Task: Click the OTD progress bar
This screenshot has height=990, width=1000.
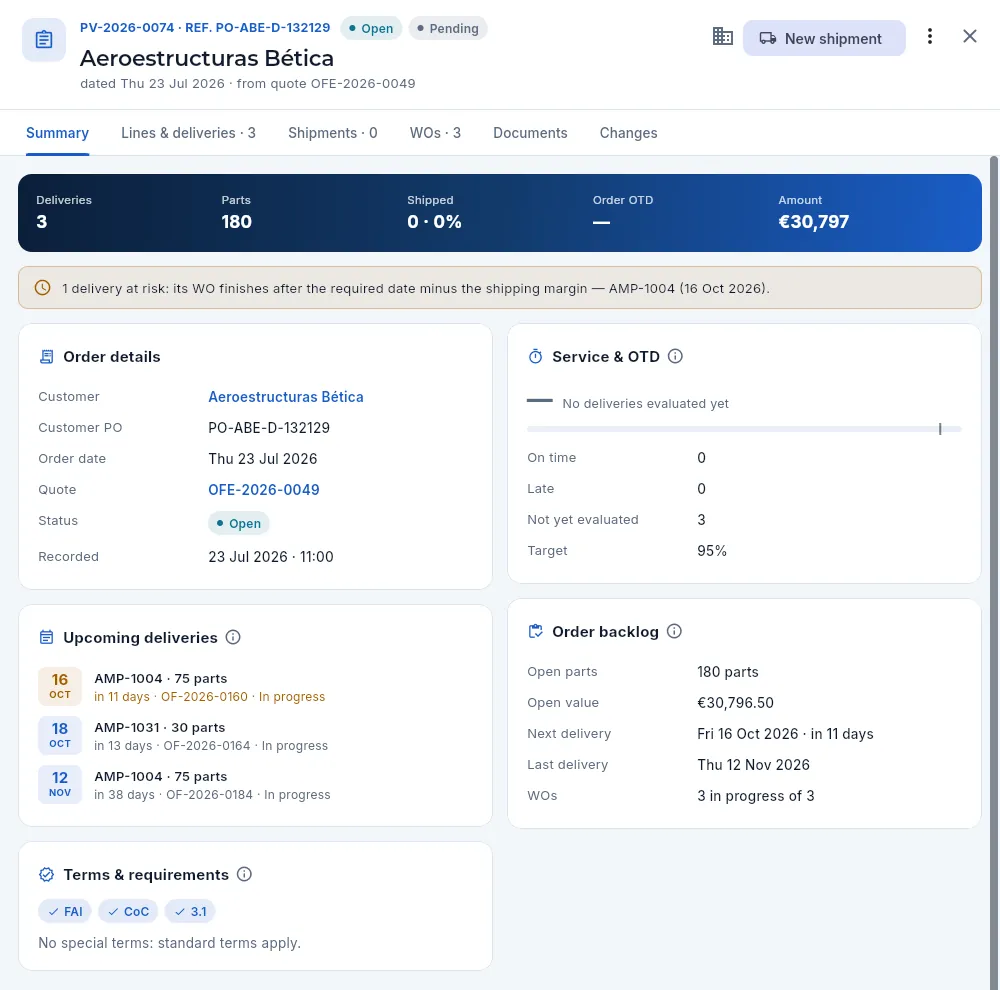Action: [744, 429]
